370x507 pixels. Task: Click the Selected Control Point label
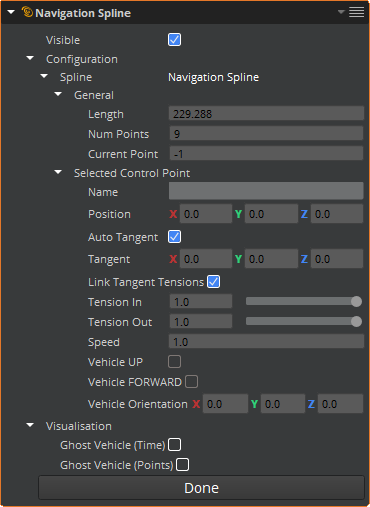(x=132, y=173)
